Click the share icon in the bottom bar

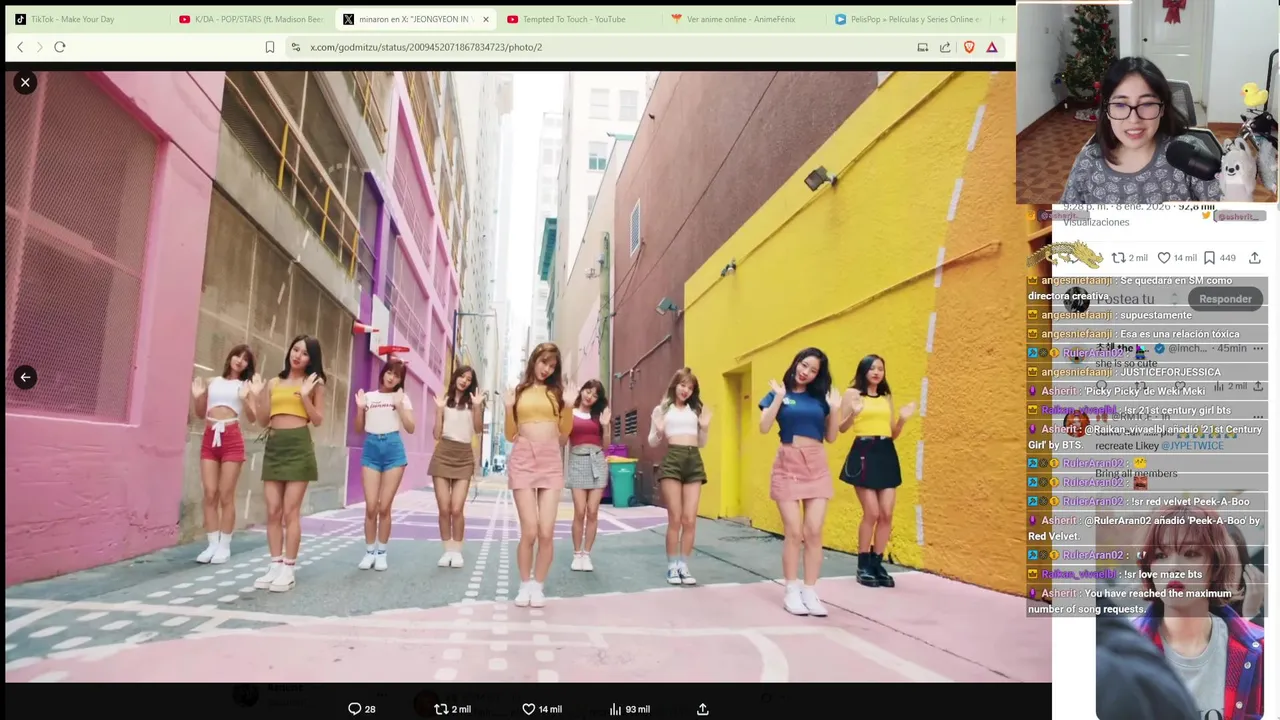point(703,709)
